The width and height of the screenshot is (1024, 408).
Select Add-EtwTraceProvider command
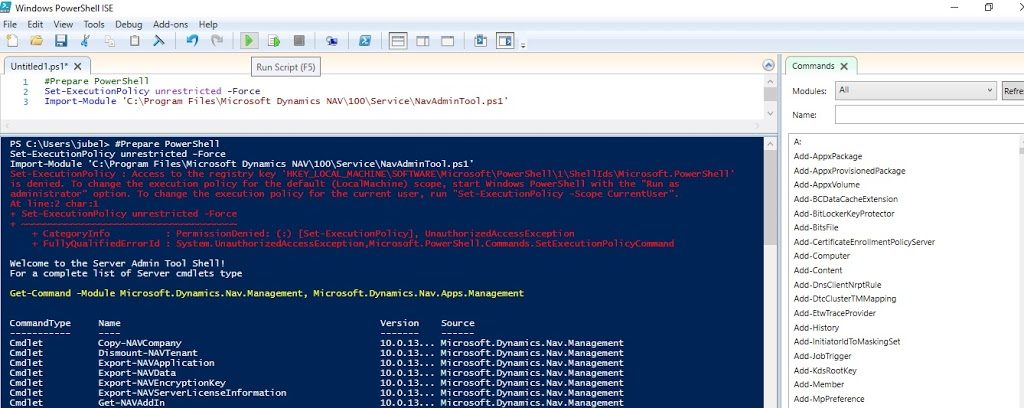[835, 313]
